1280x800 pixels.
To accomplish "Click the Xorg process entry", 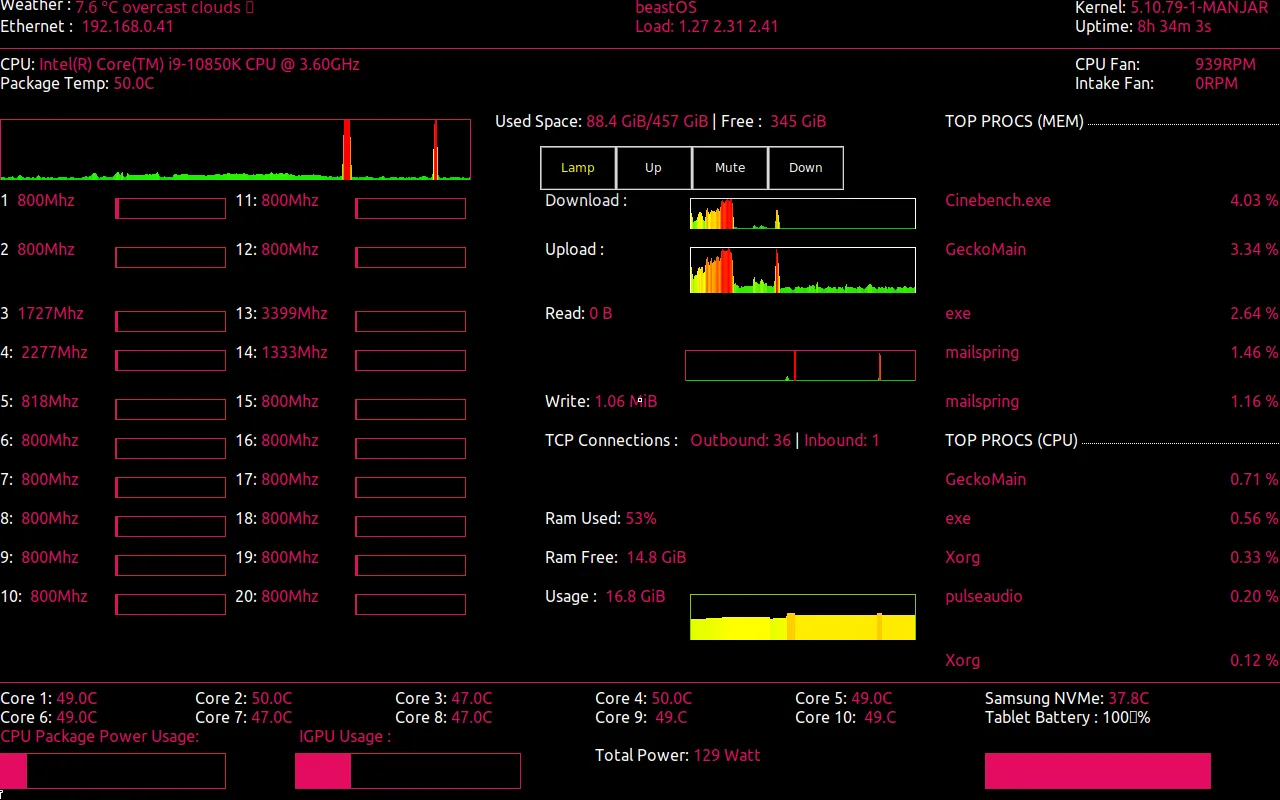I will [962, 557].
